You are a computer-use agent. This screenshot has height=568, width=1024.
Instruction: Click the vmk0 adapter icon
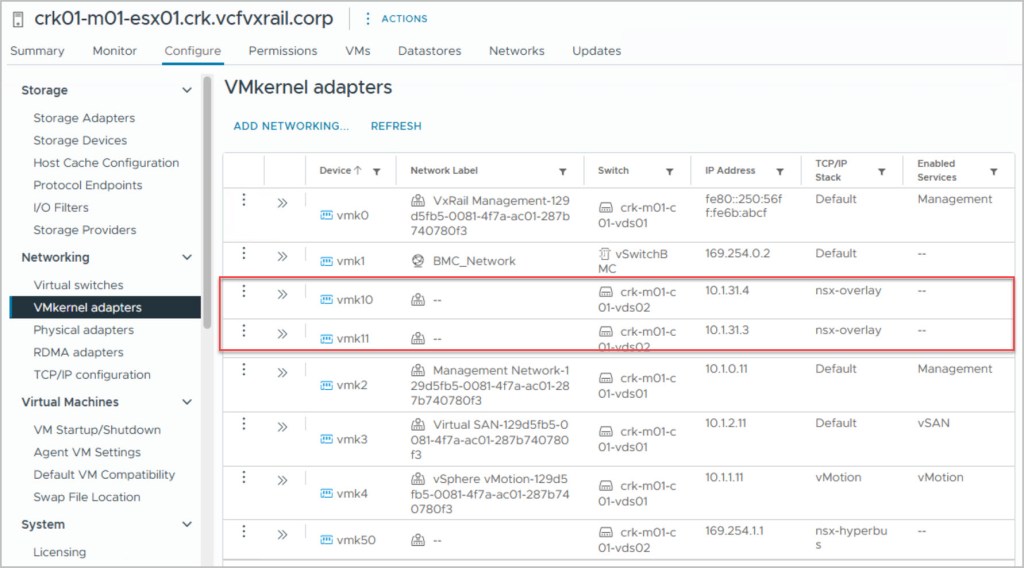(x=327, y=215)
